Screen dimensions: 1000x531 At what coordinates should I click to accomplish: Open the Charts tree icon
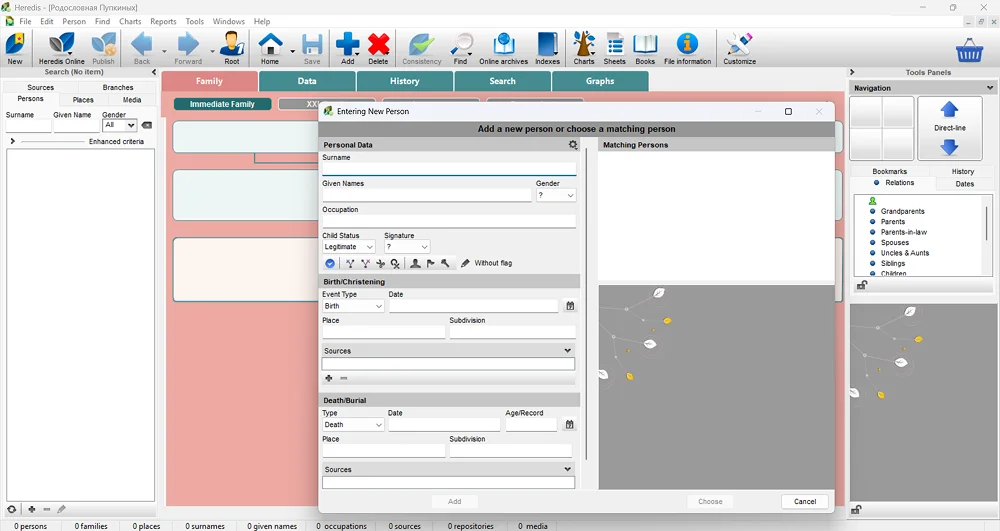point(584,46)
